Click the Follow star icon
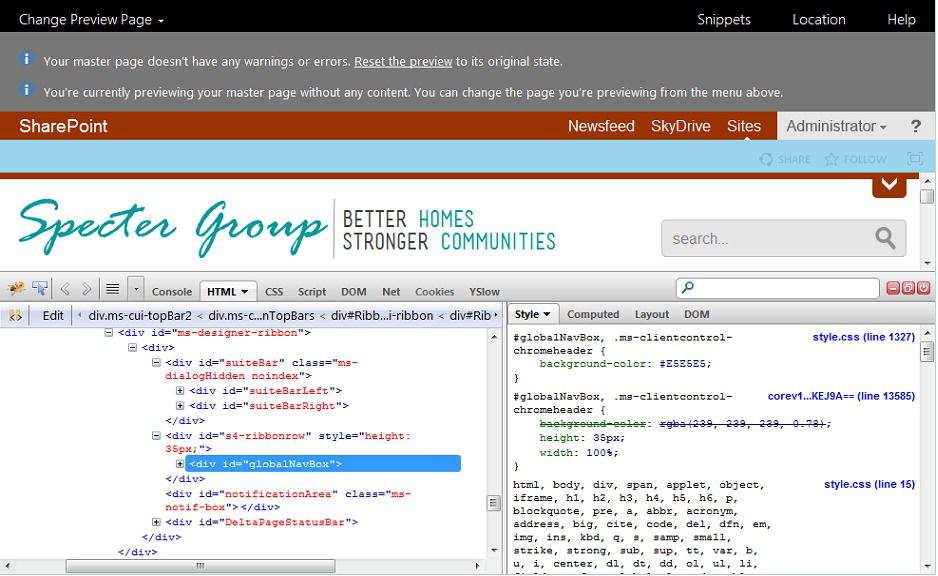Image resolution: width=938 pixels, height=576 pixels. 832,160
